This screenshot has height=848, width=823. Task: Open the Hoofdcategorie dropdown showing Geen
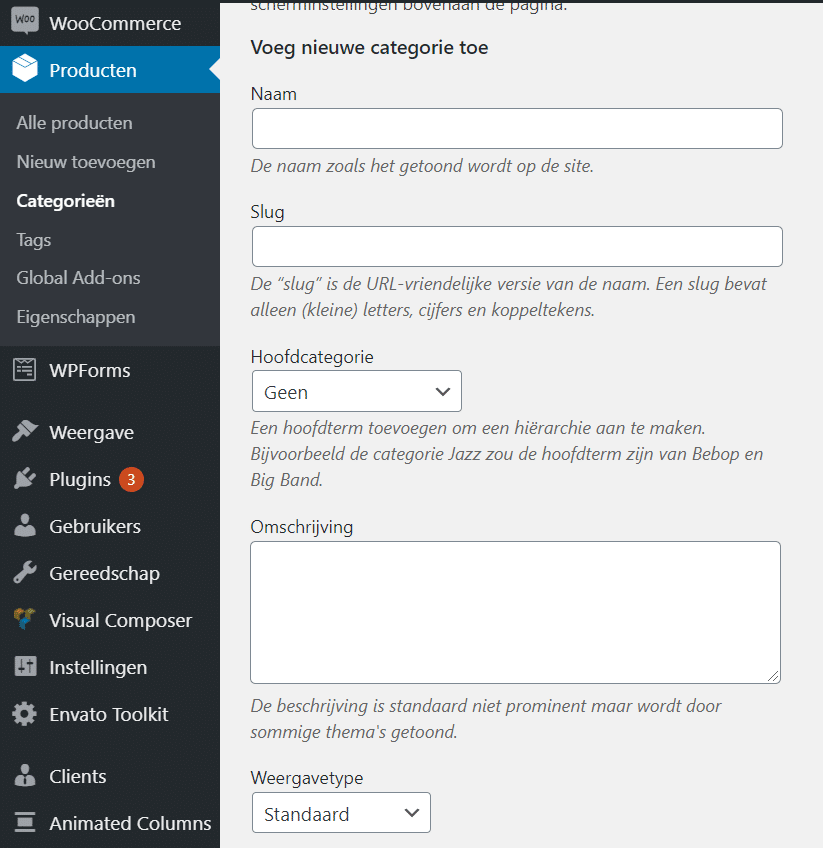[357, 391]
